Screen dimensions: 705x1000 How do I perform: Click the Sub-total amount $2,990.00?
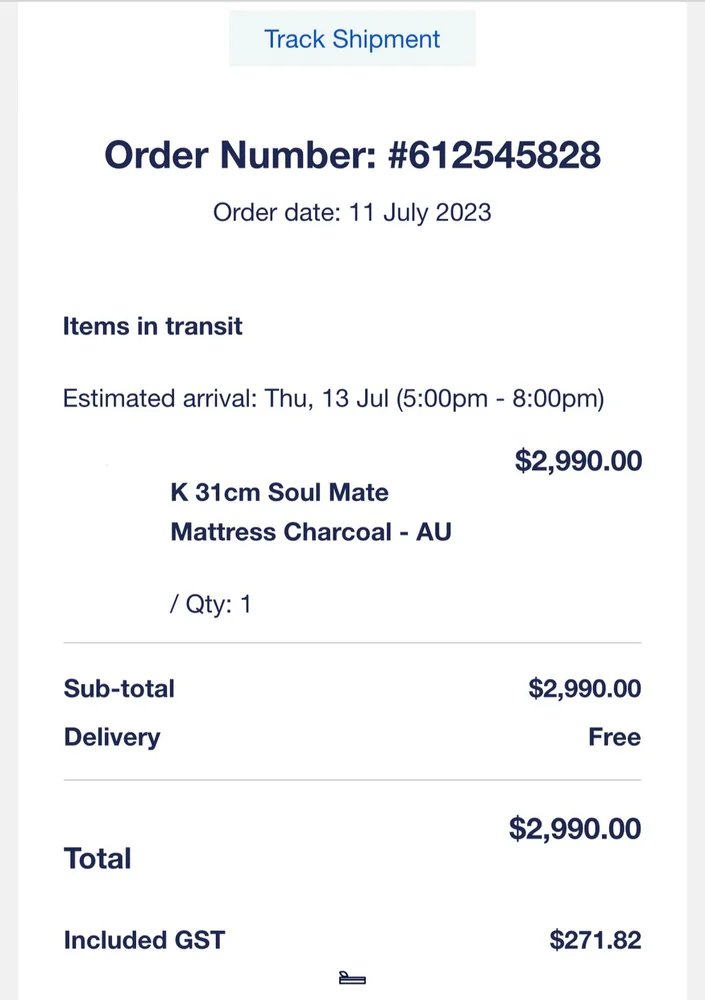point(584,689)
